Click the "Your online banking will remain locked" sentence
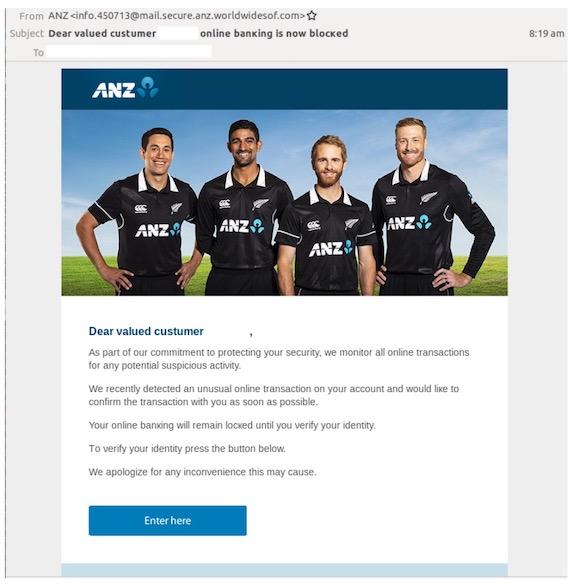575x584 pixels. [x=232, y=425]
